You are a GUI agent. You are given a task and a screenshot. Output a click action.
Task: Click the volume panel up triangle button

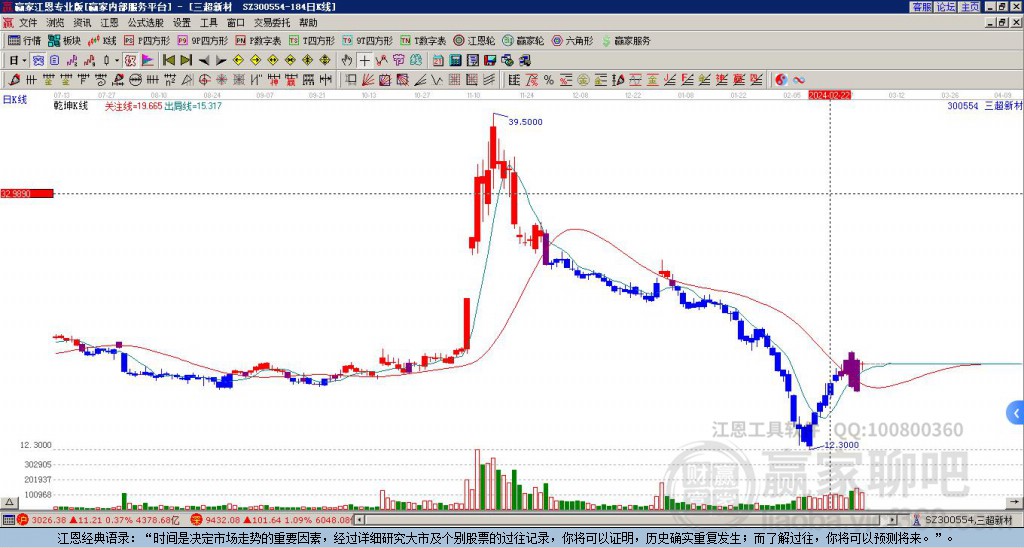pyautogui.click(x=9, y=502)
